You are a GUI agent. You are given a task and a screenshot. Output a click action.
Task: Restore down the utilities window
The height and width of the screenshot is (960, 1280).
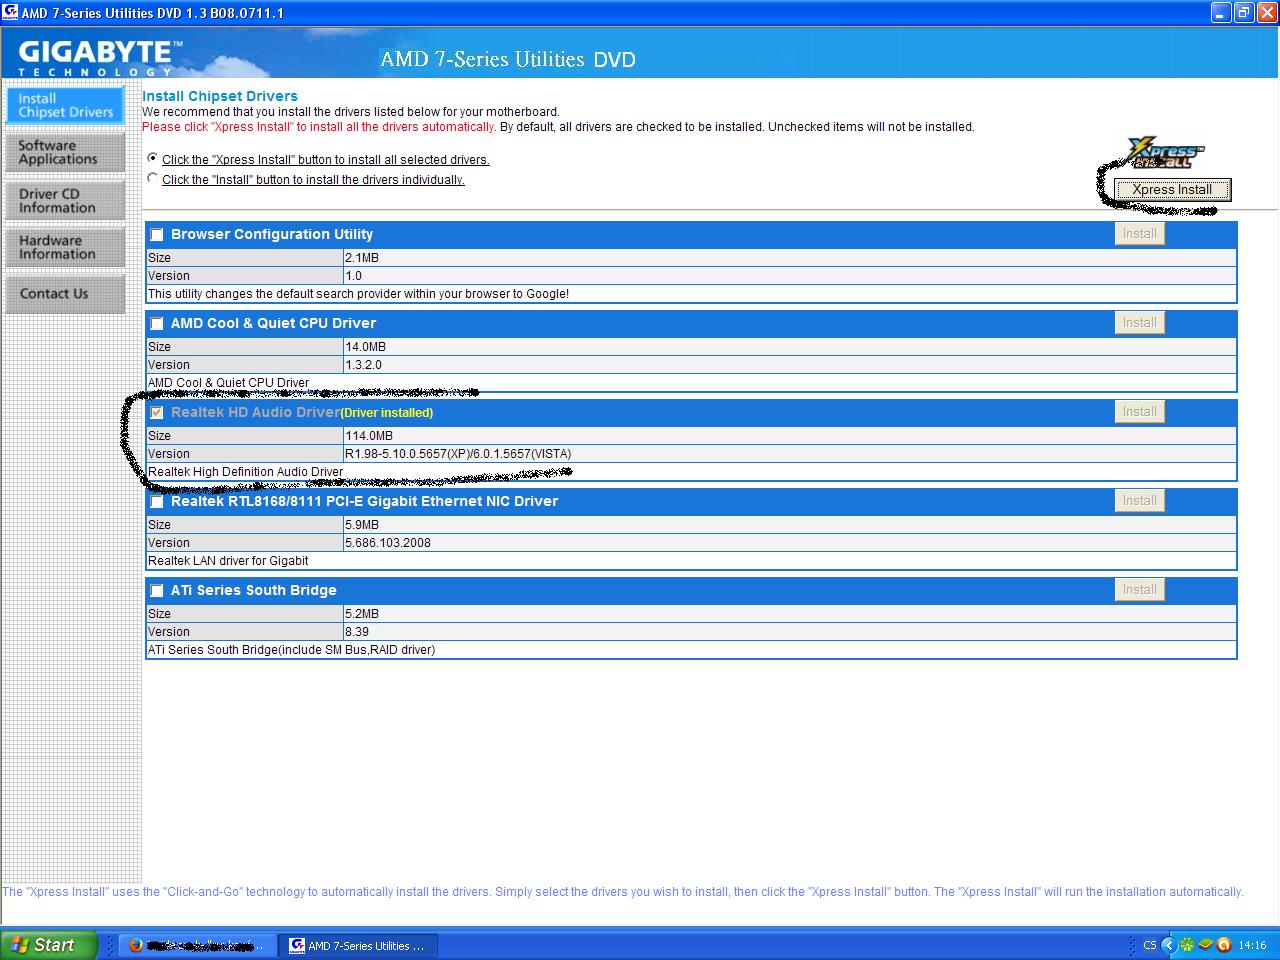tap(1244, 12)
